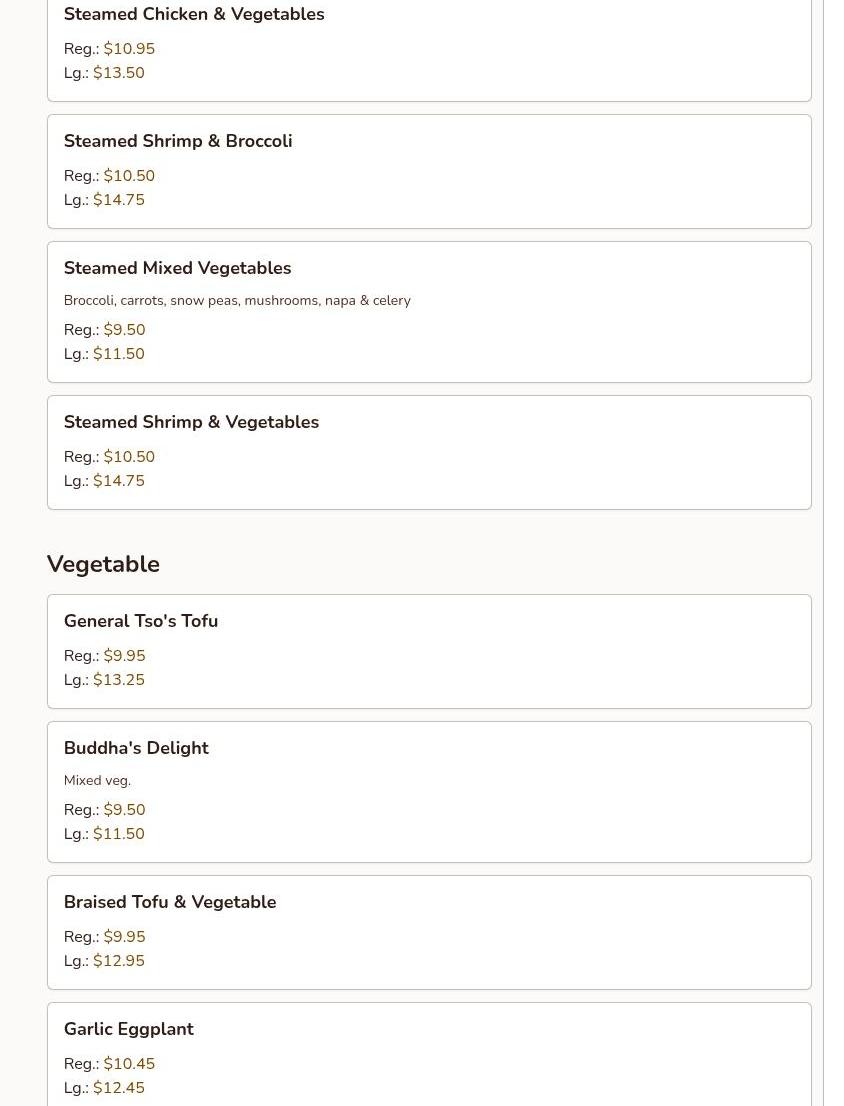The width and height of the screenshot is (844, 1106).
Task: Select the Buddha's Delight item
Action: [x=429, y=791]
